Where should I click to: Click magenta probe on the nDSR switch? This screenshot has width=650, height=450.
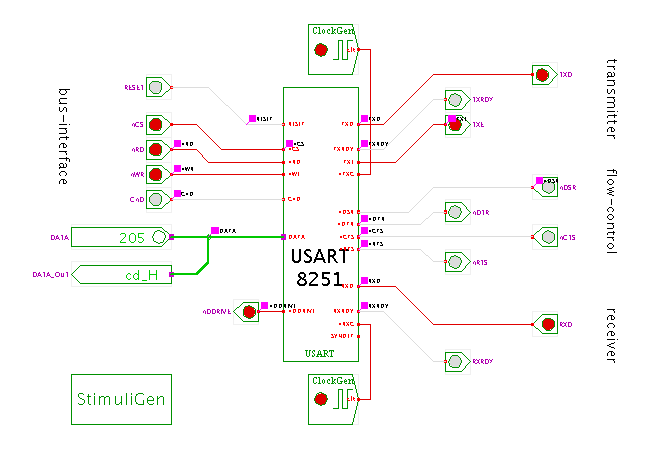point(539,181)
